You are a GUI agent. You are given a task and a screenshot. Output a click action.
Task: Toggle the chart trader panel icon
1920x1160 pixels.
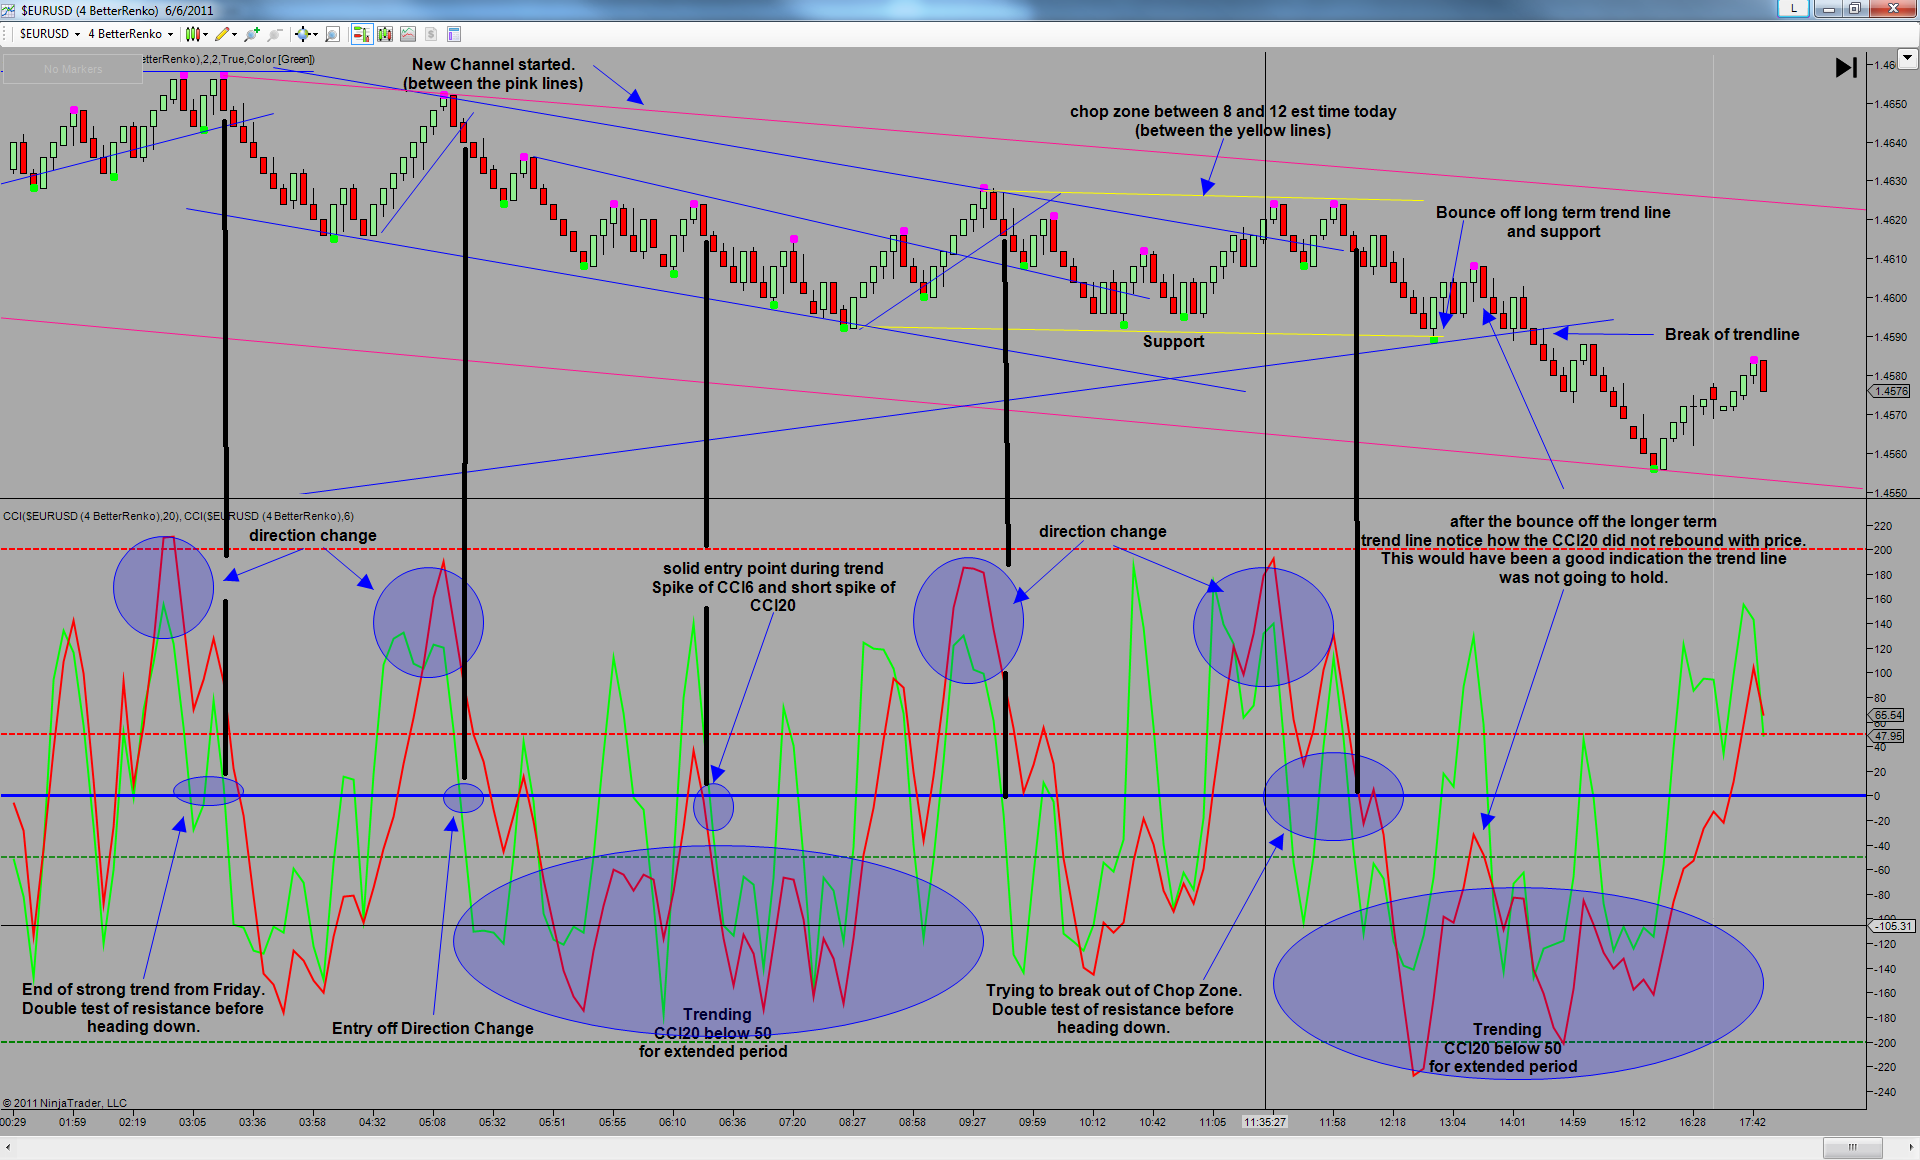click(361, 34)
